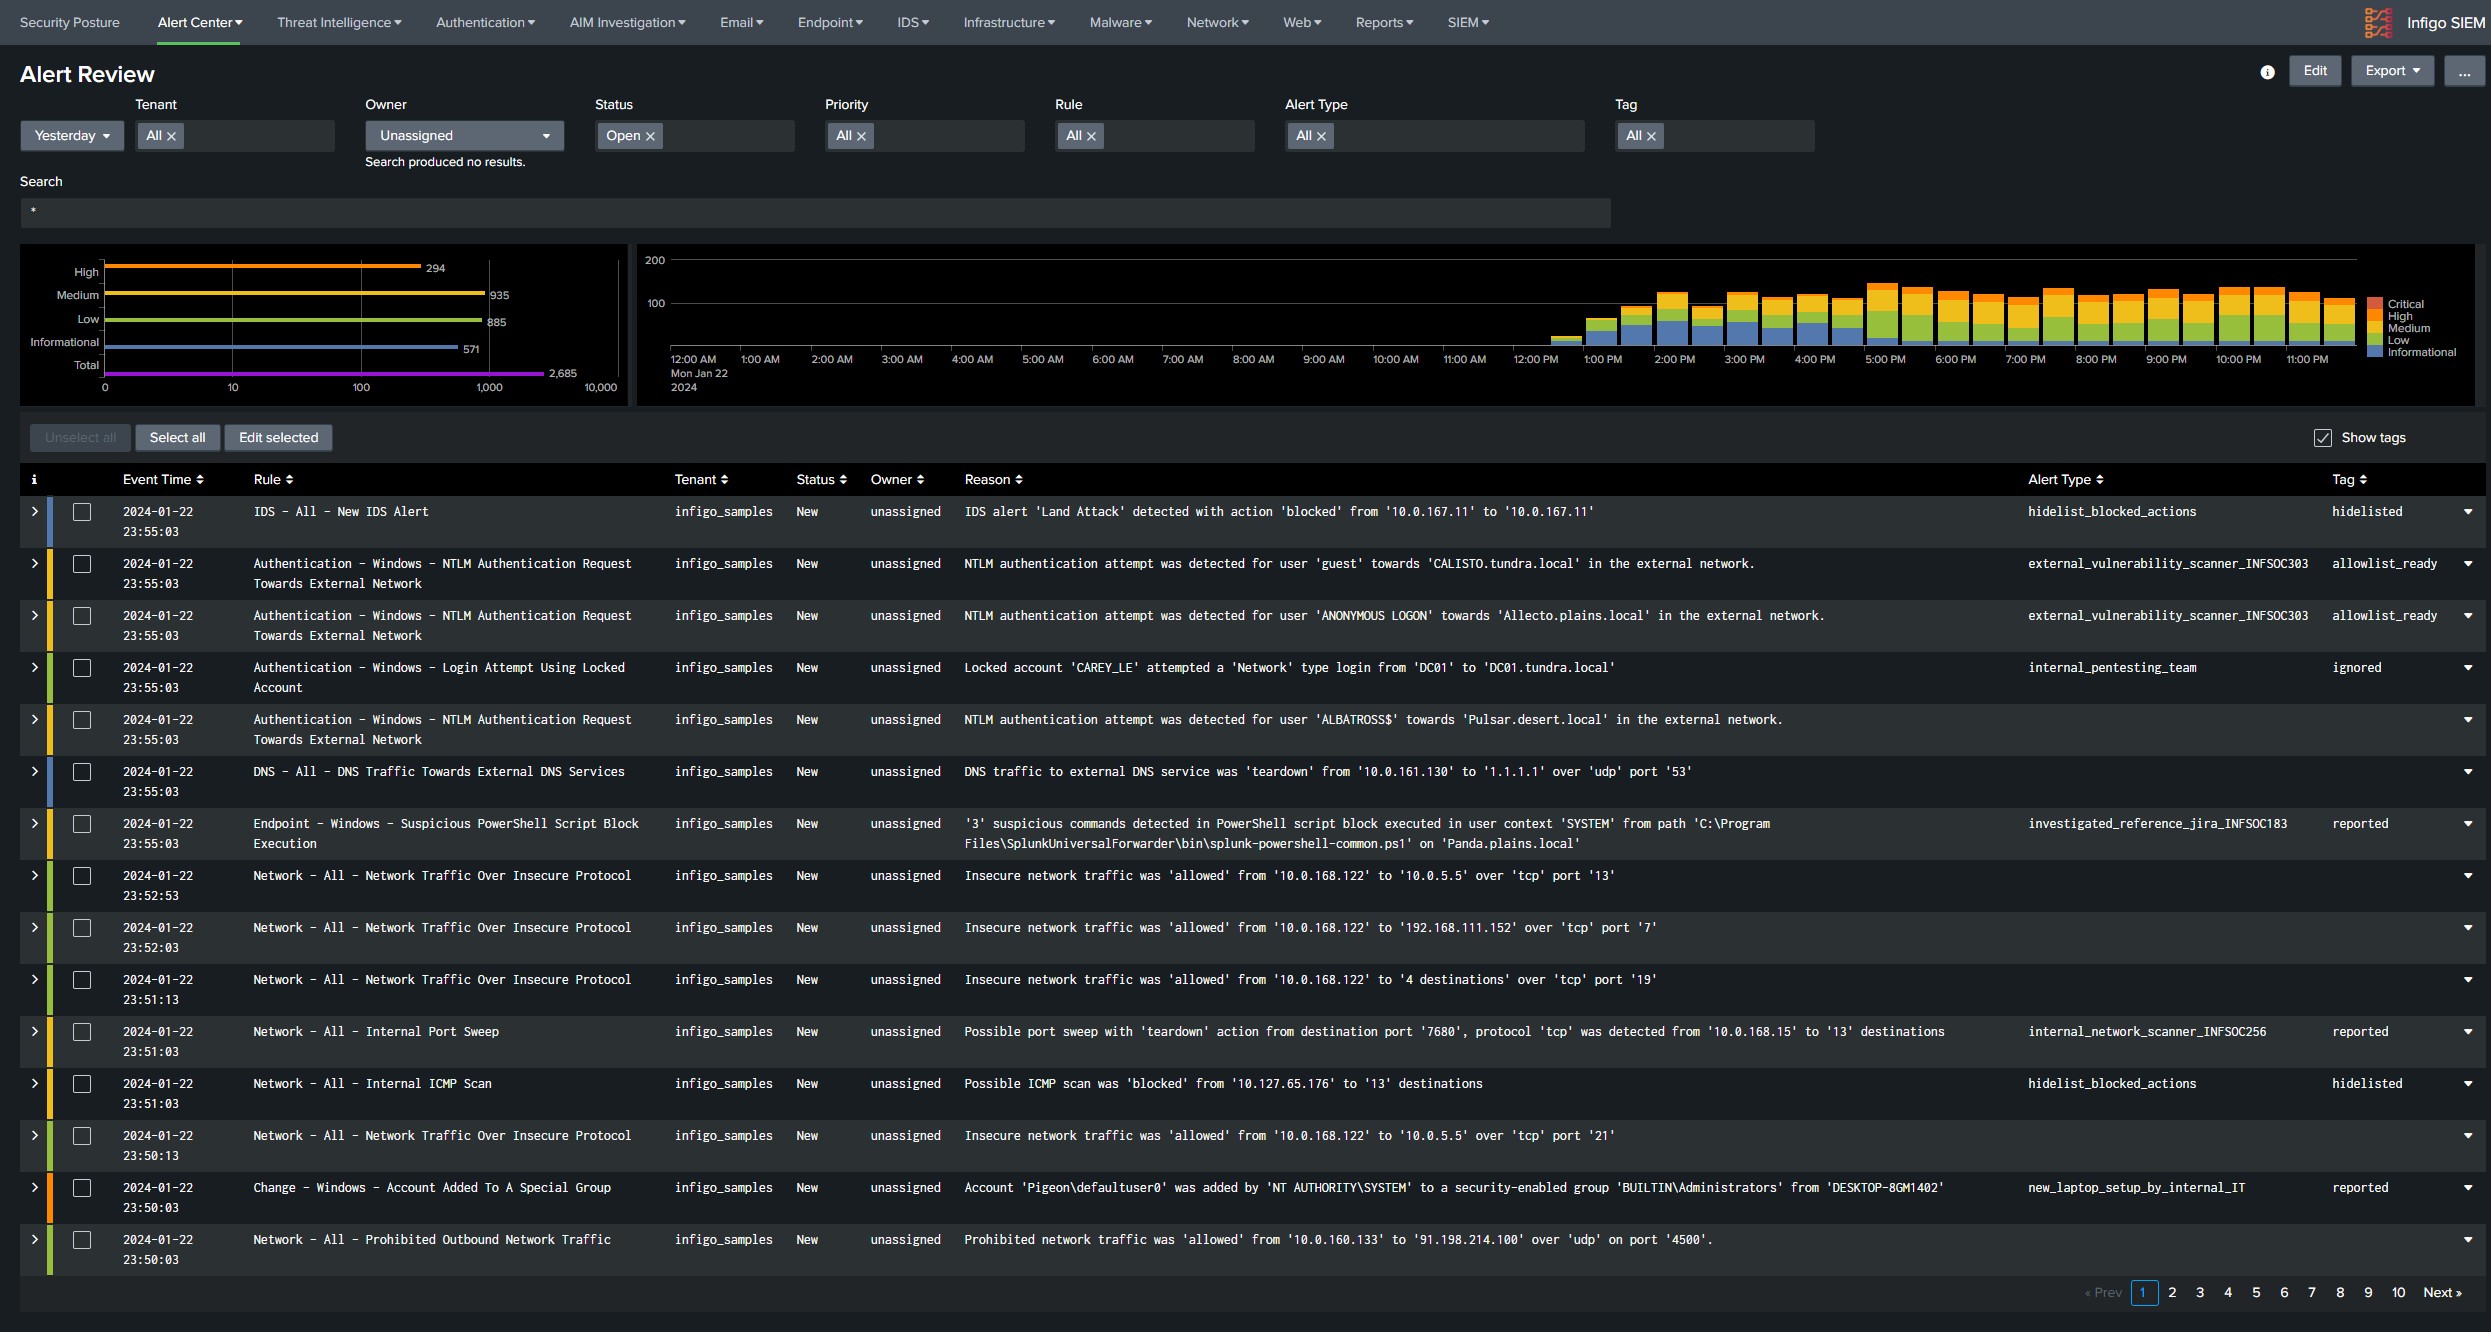
Task: Select checkbox for DNS Traffic Towards External DNS row
Action: tap(82, 772)
